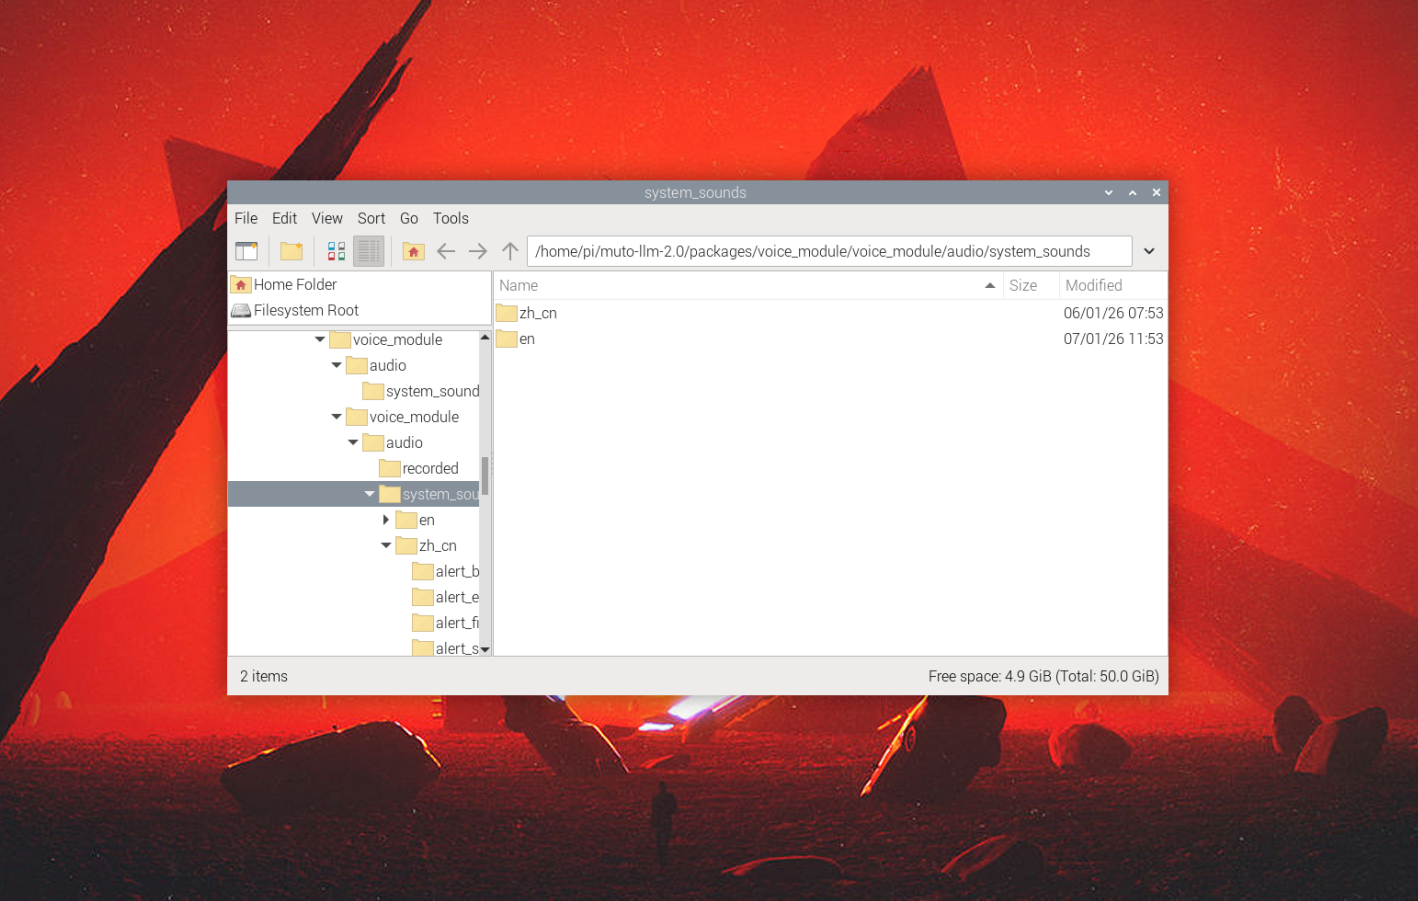The image size is (1418, 901).
Task: Select the alert_fi folder in the tree
Action: pyautogui.click(x=457, y=624)
